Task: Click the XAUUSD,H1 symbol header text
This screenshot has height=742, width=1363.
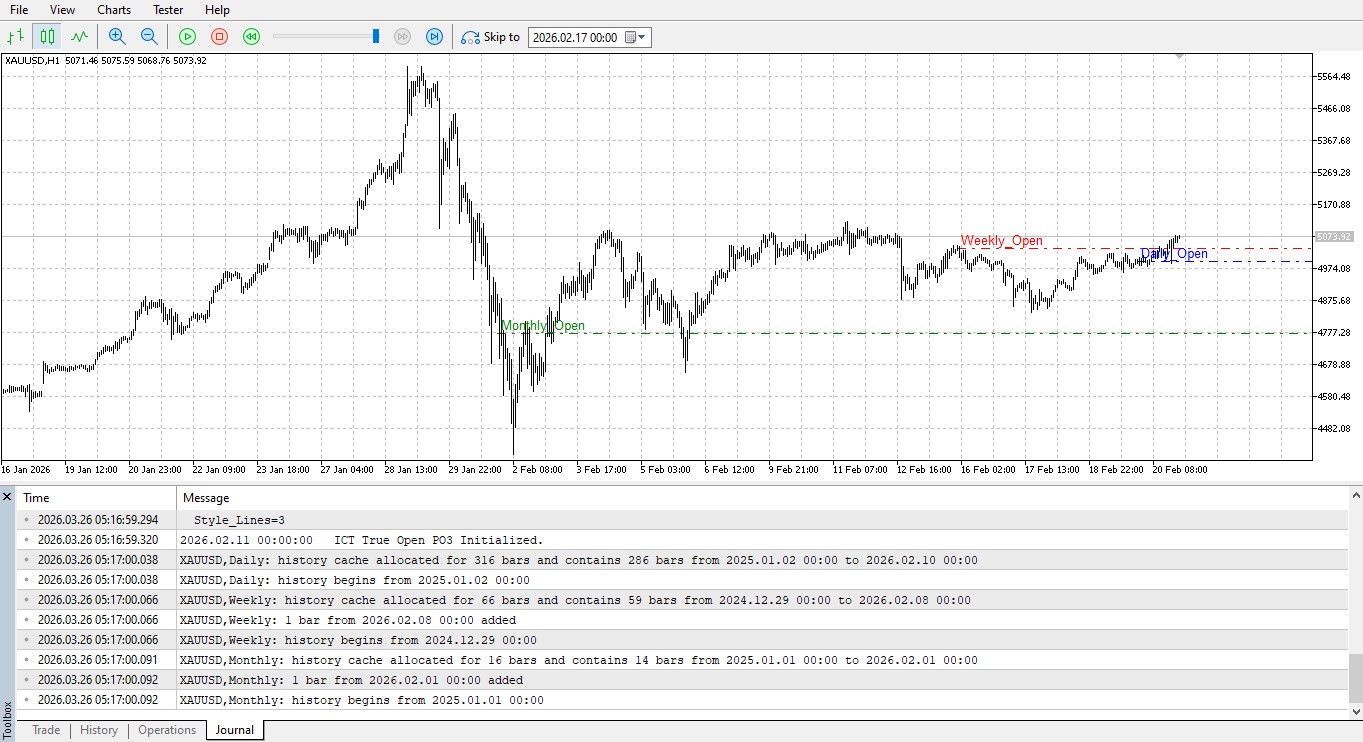Action: click(33, 60)
